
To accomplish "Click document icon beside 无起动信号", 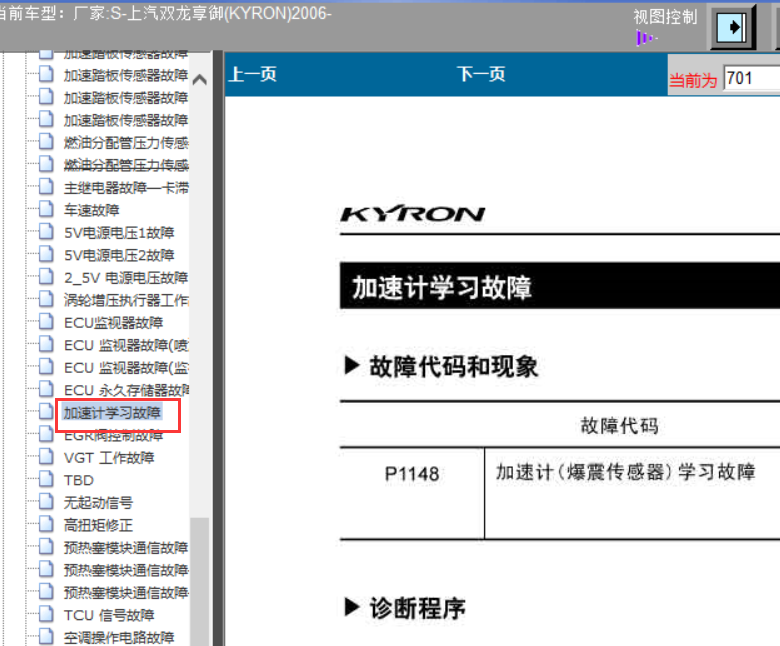I will pos(46,502).
